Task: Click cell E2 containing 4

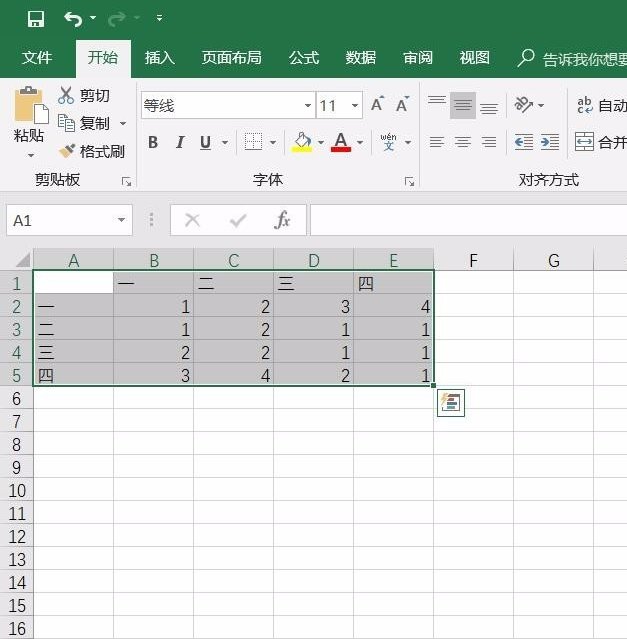Action: click(394, 306)
